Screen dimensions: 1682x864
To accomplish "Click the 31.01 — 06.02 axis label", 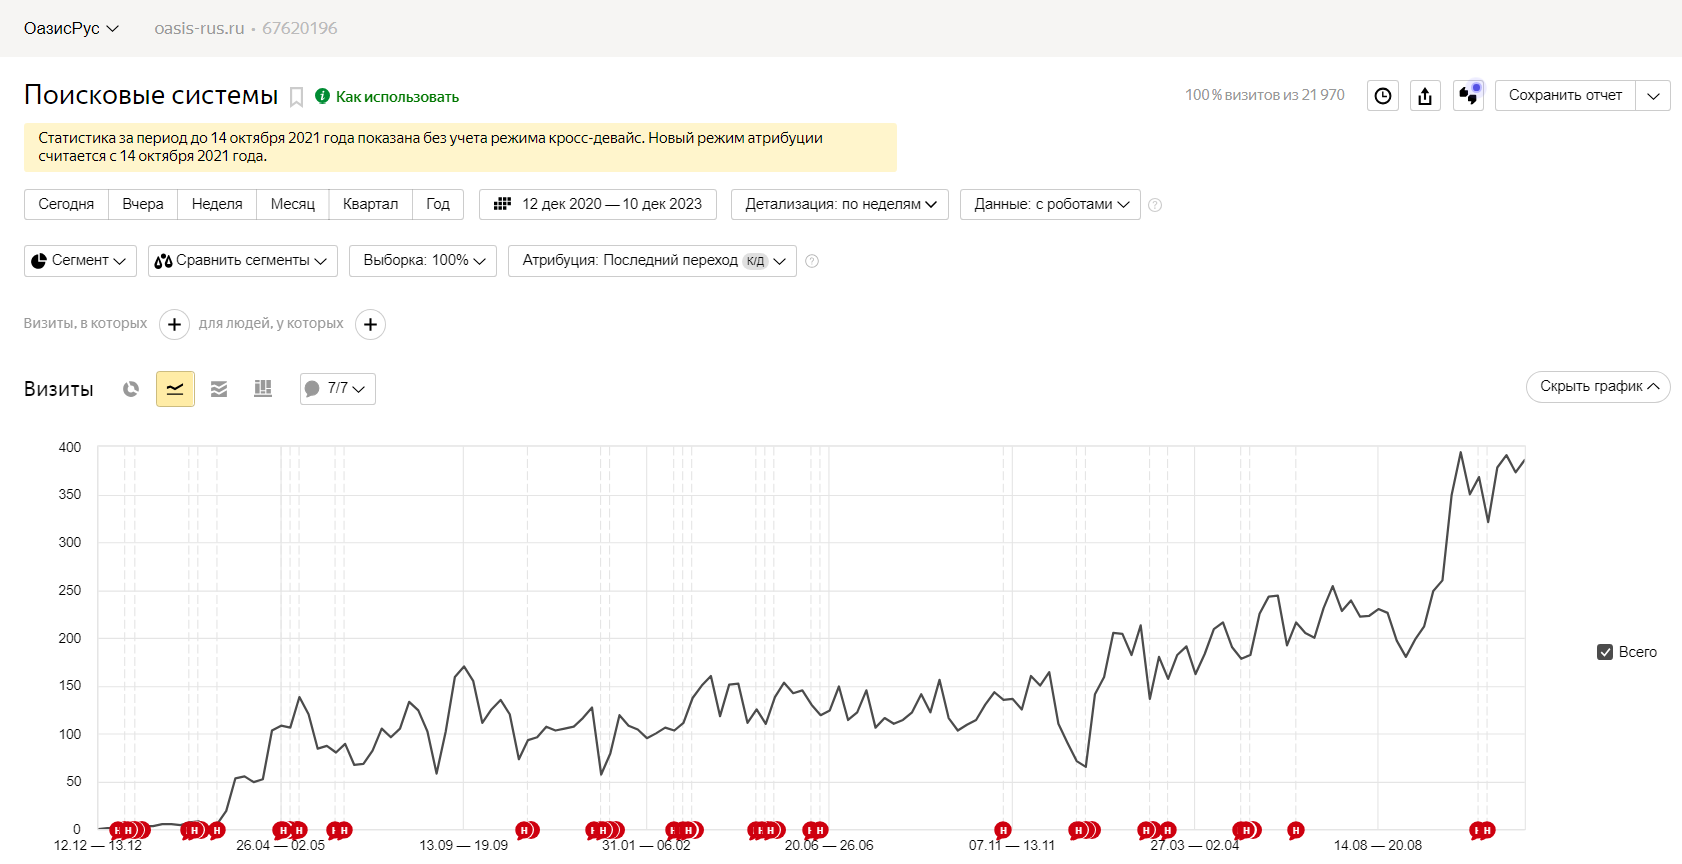I will coord(646,845).
